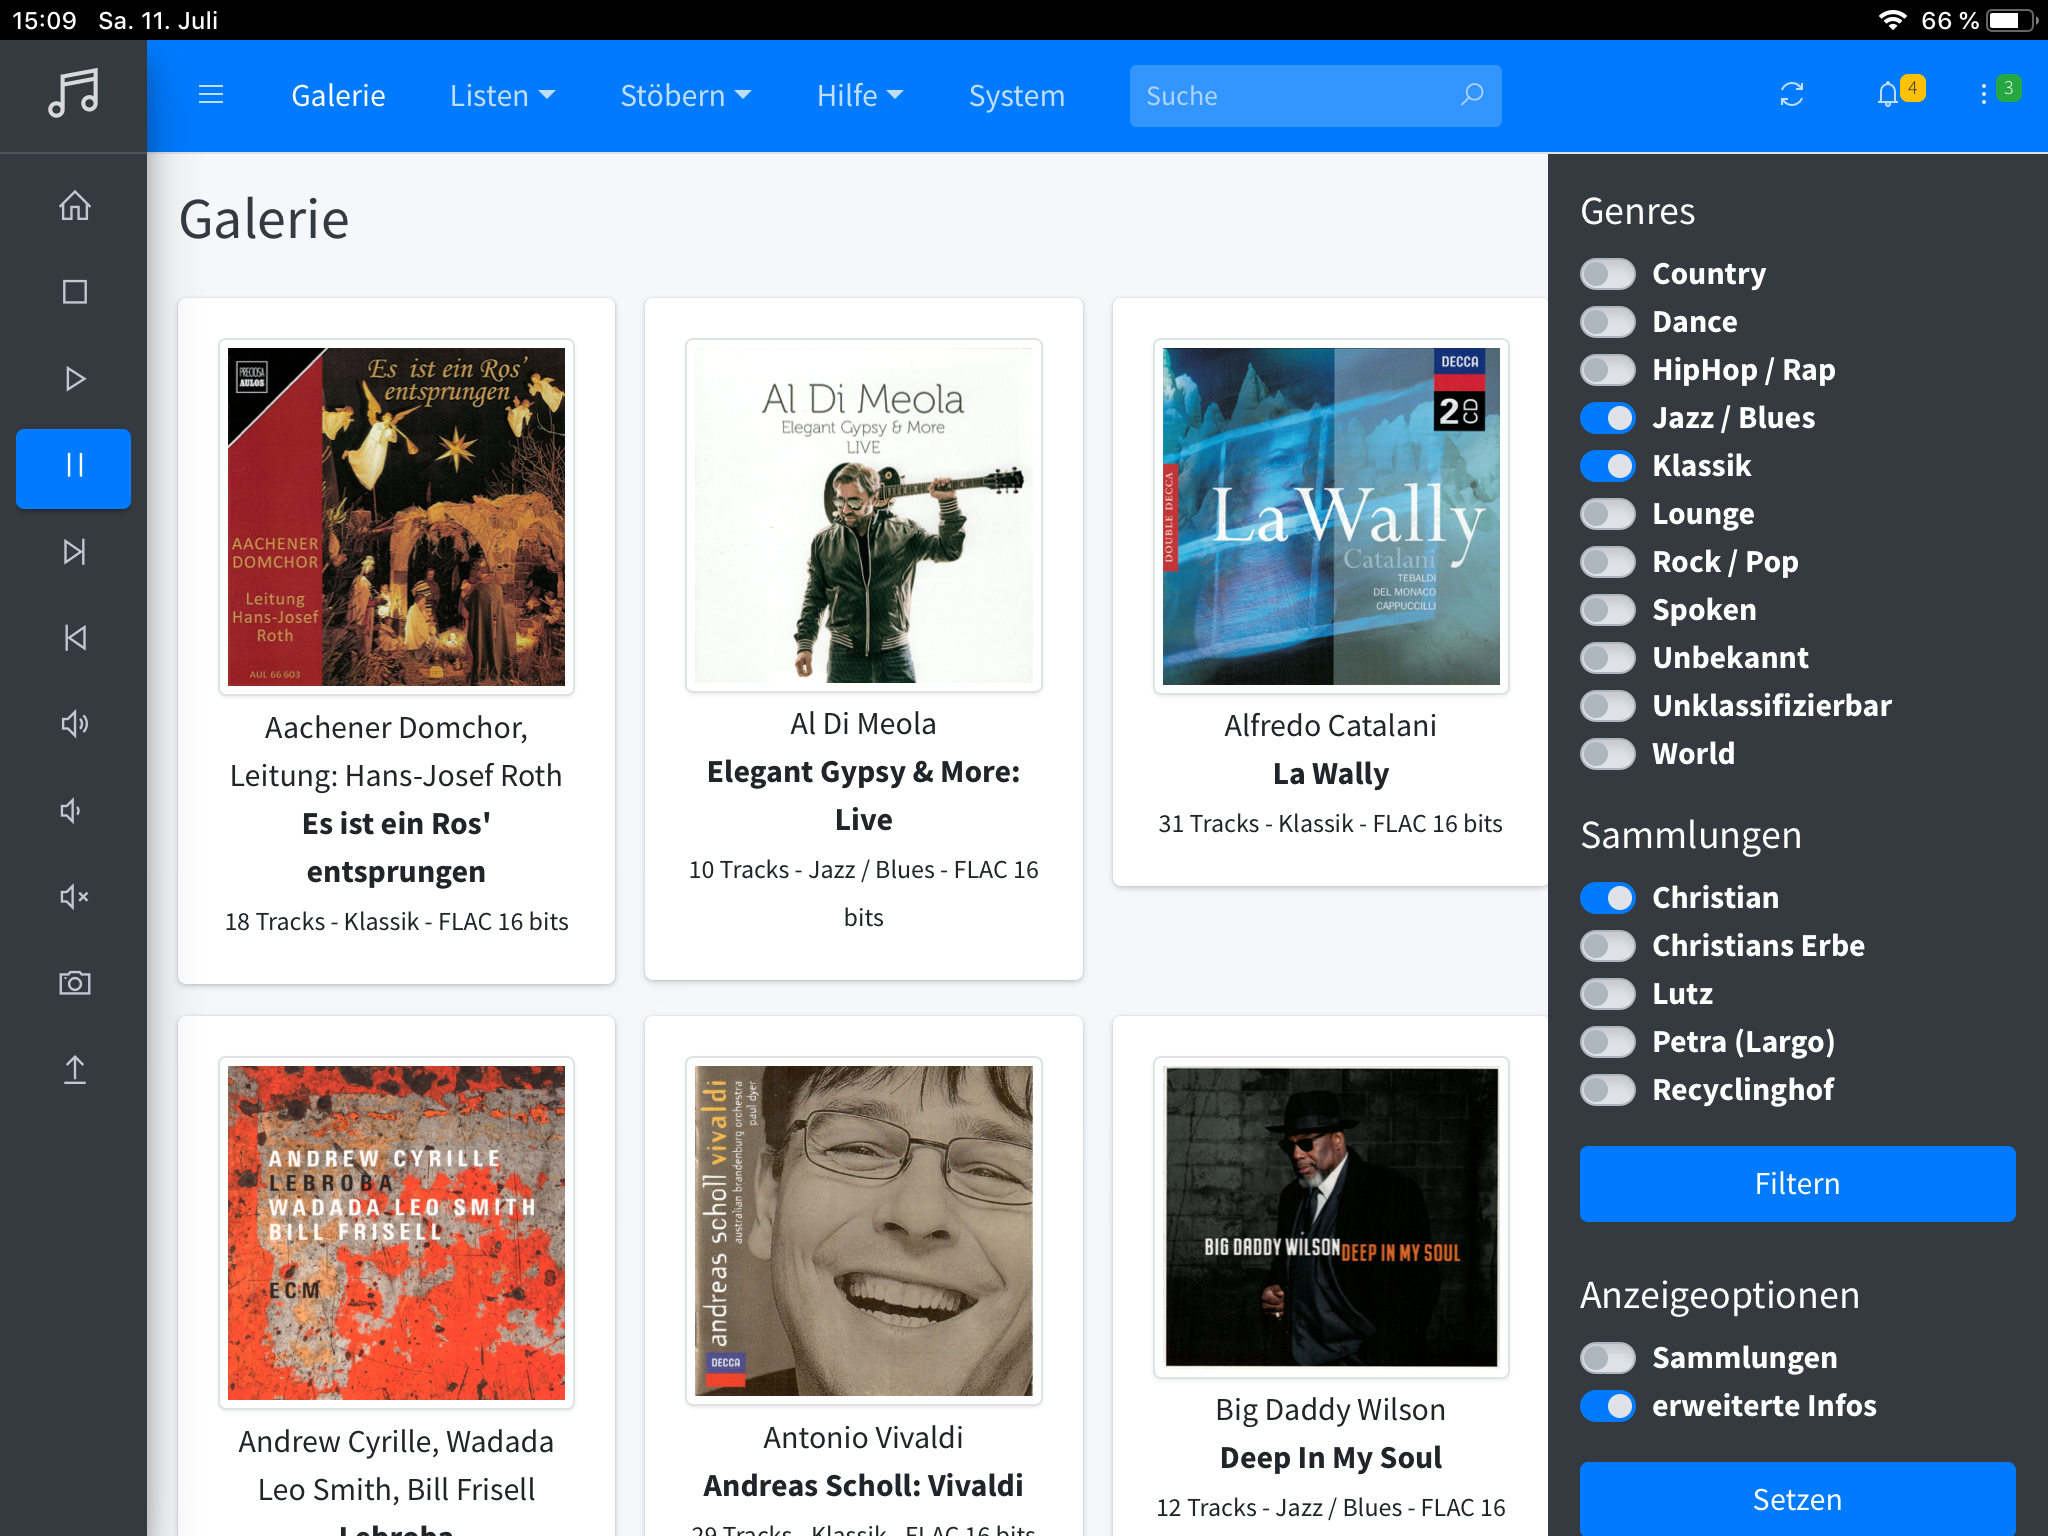Enable the Dance genre toggle

click(x=1608, y=322)
